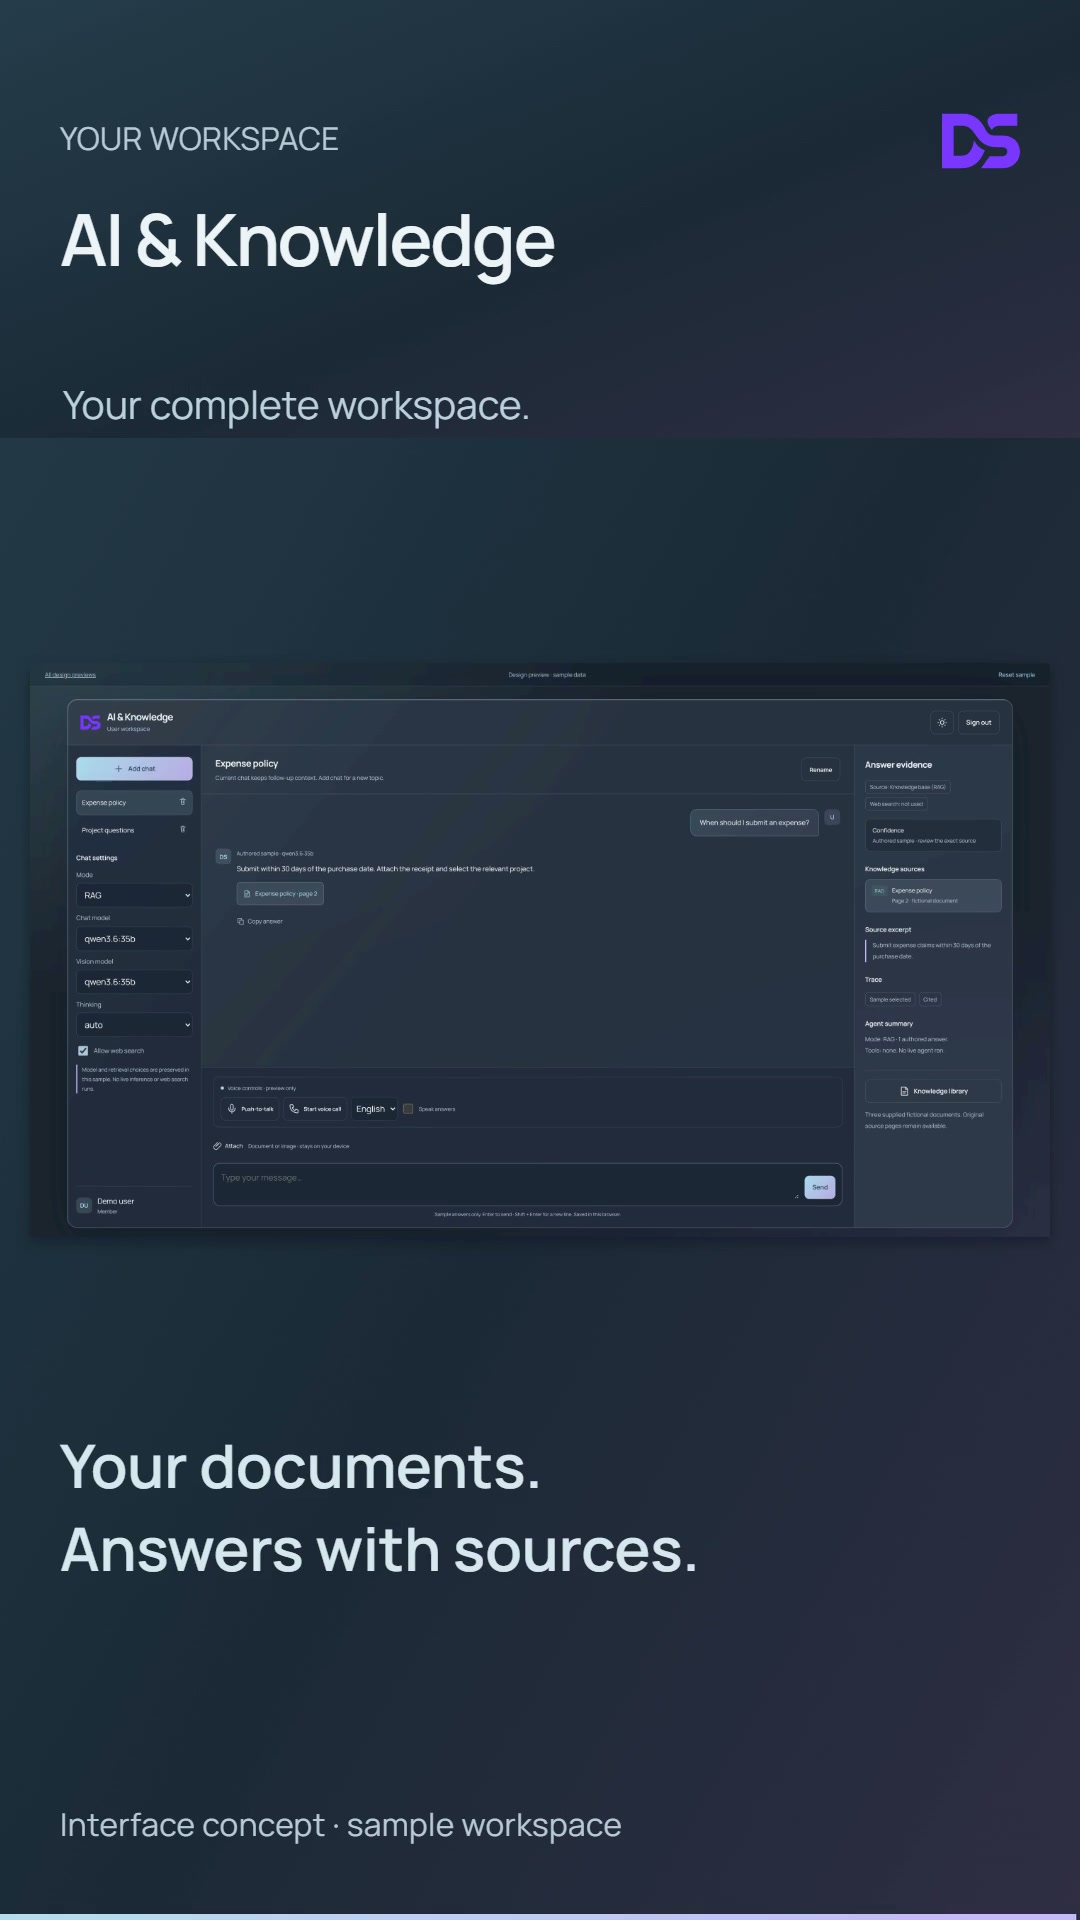Open the Expense policy knowledge source card
Screen dimensions: 1080x1920
pyautogui.click(x=933, y=896)
